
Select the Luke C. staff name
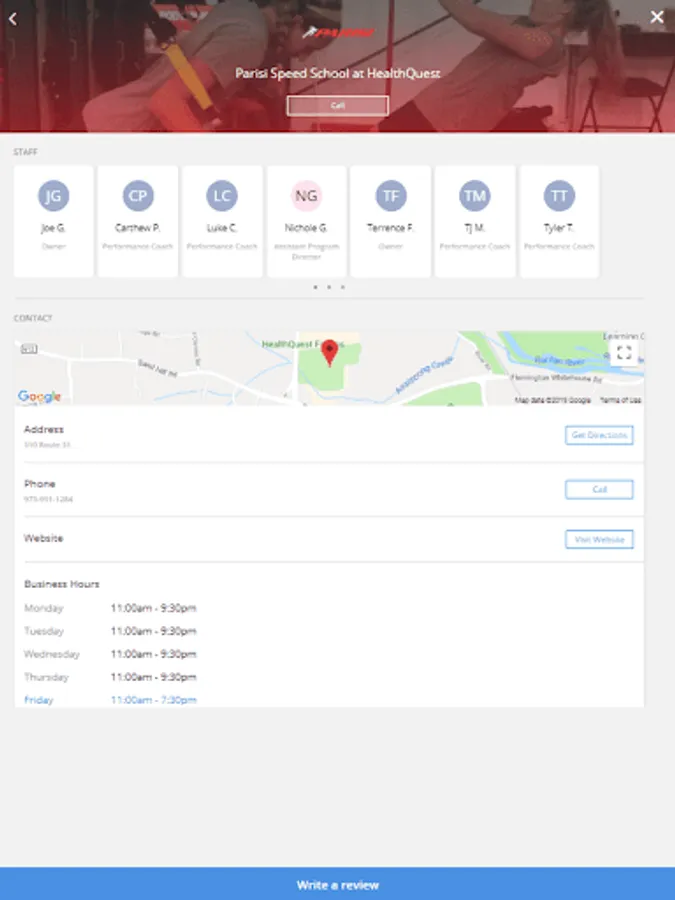[222, 228]
